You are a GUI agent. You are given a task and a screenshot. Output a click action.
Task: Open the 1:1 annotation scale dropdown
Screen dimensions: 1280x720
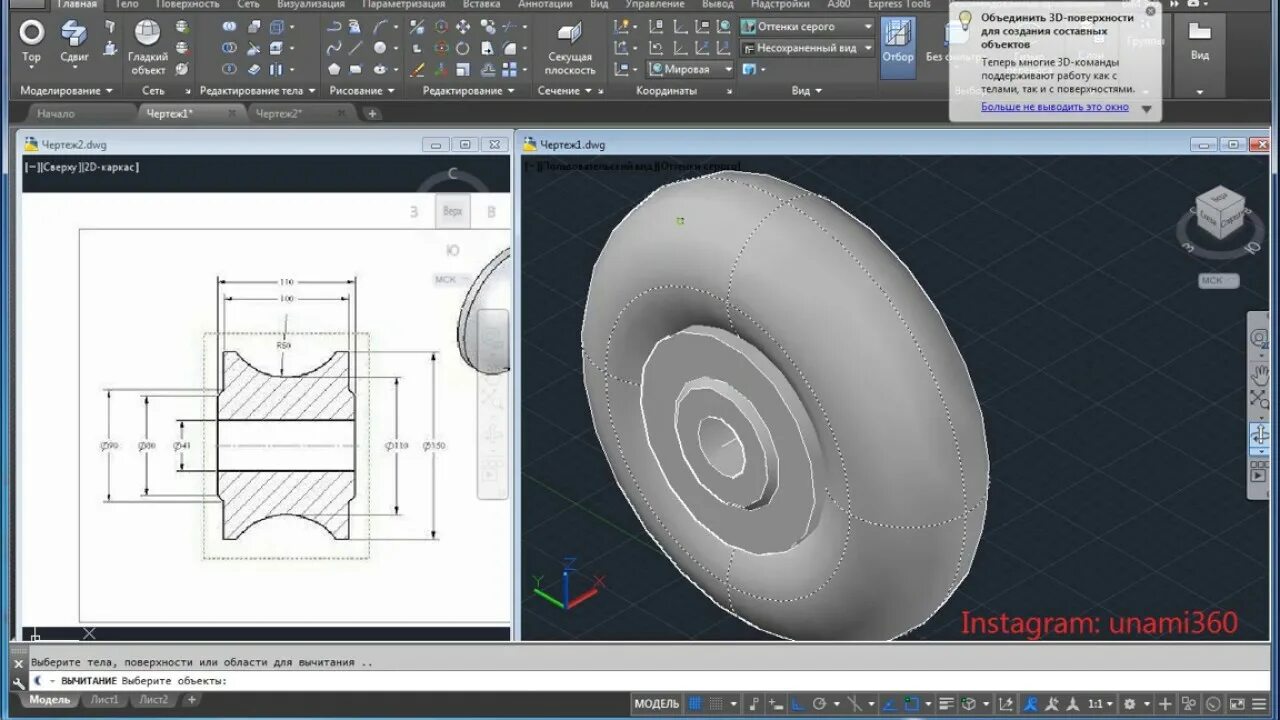point(1101,704)
